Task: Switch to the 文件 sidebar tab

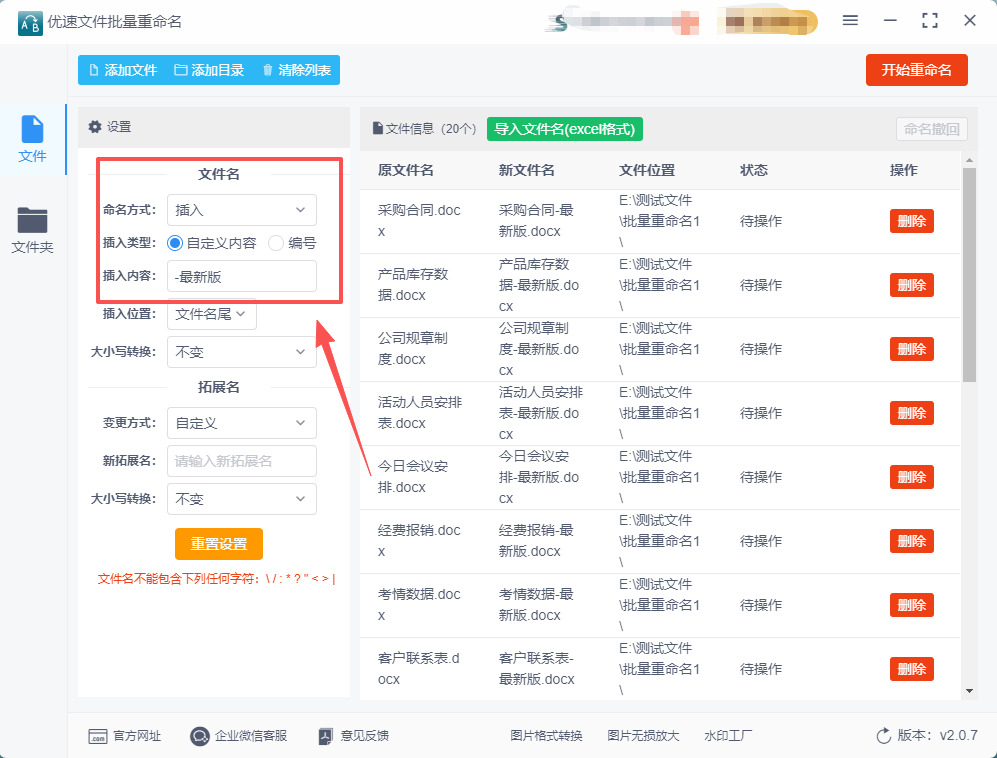Action: tap(32, 139)
